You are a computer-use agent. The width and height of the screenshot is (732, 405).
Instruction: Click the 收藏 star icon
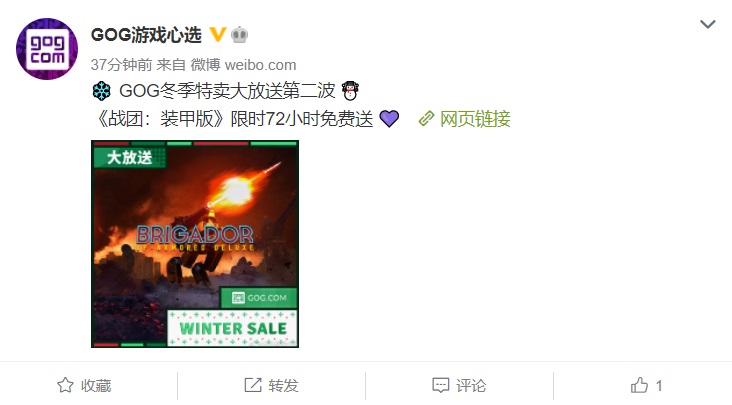pos(65,385)
